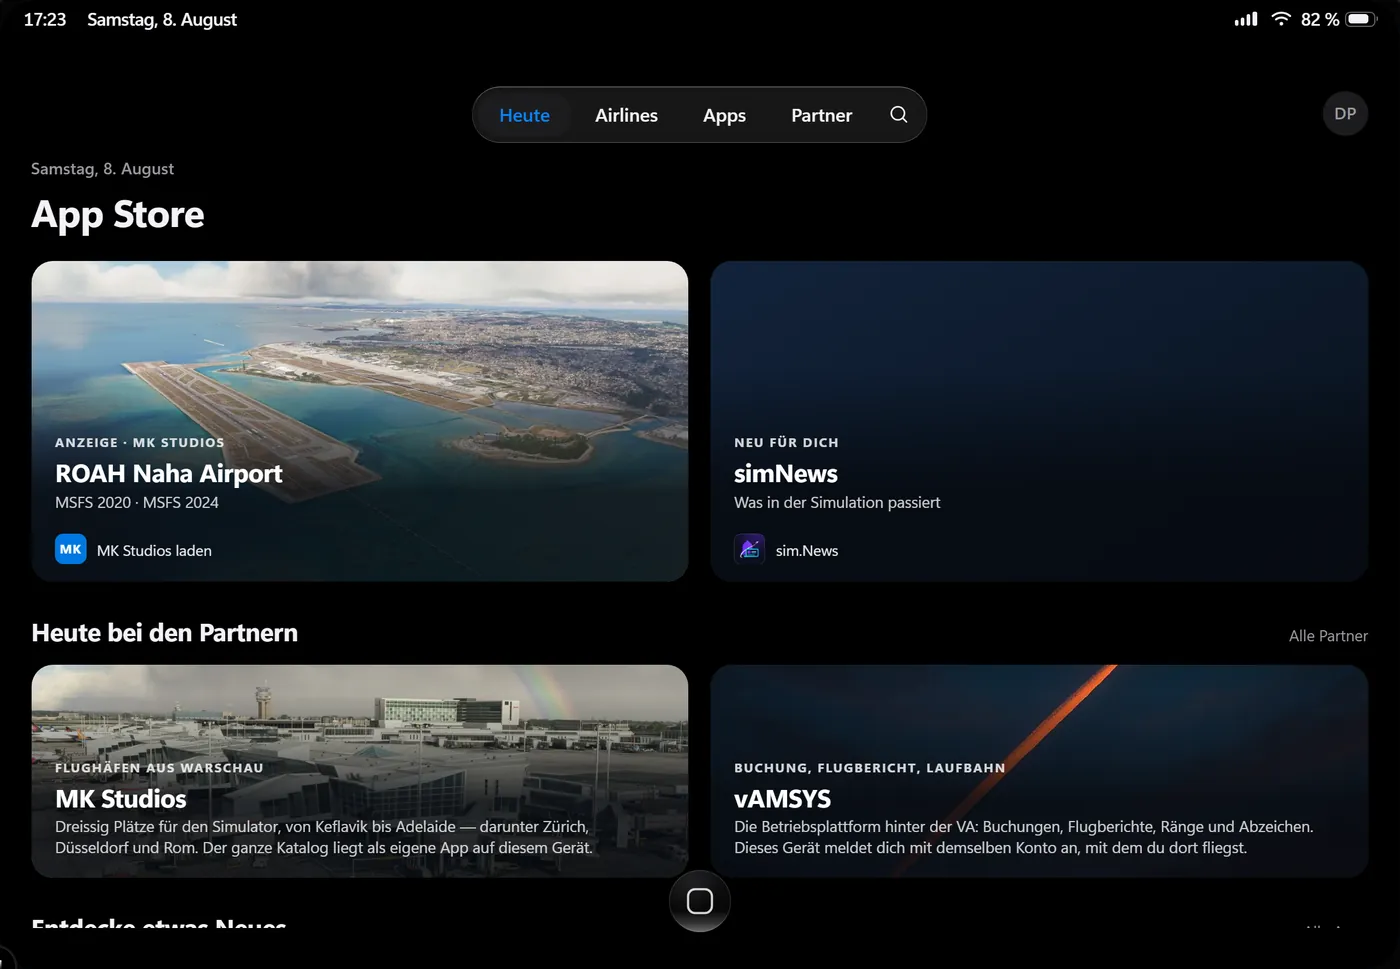Open the Apps tab
1400x969 pixels.
point(724,115)
